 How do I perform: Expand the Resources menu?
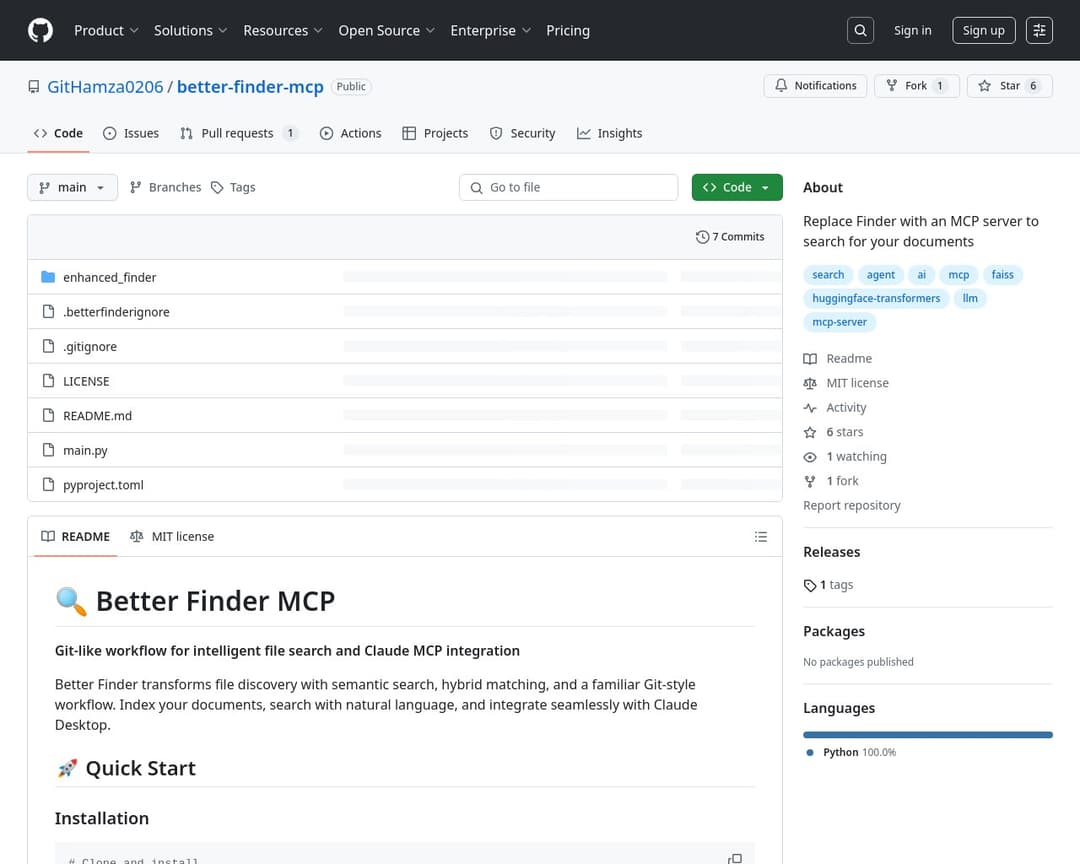(282, 30)
